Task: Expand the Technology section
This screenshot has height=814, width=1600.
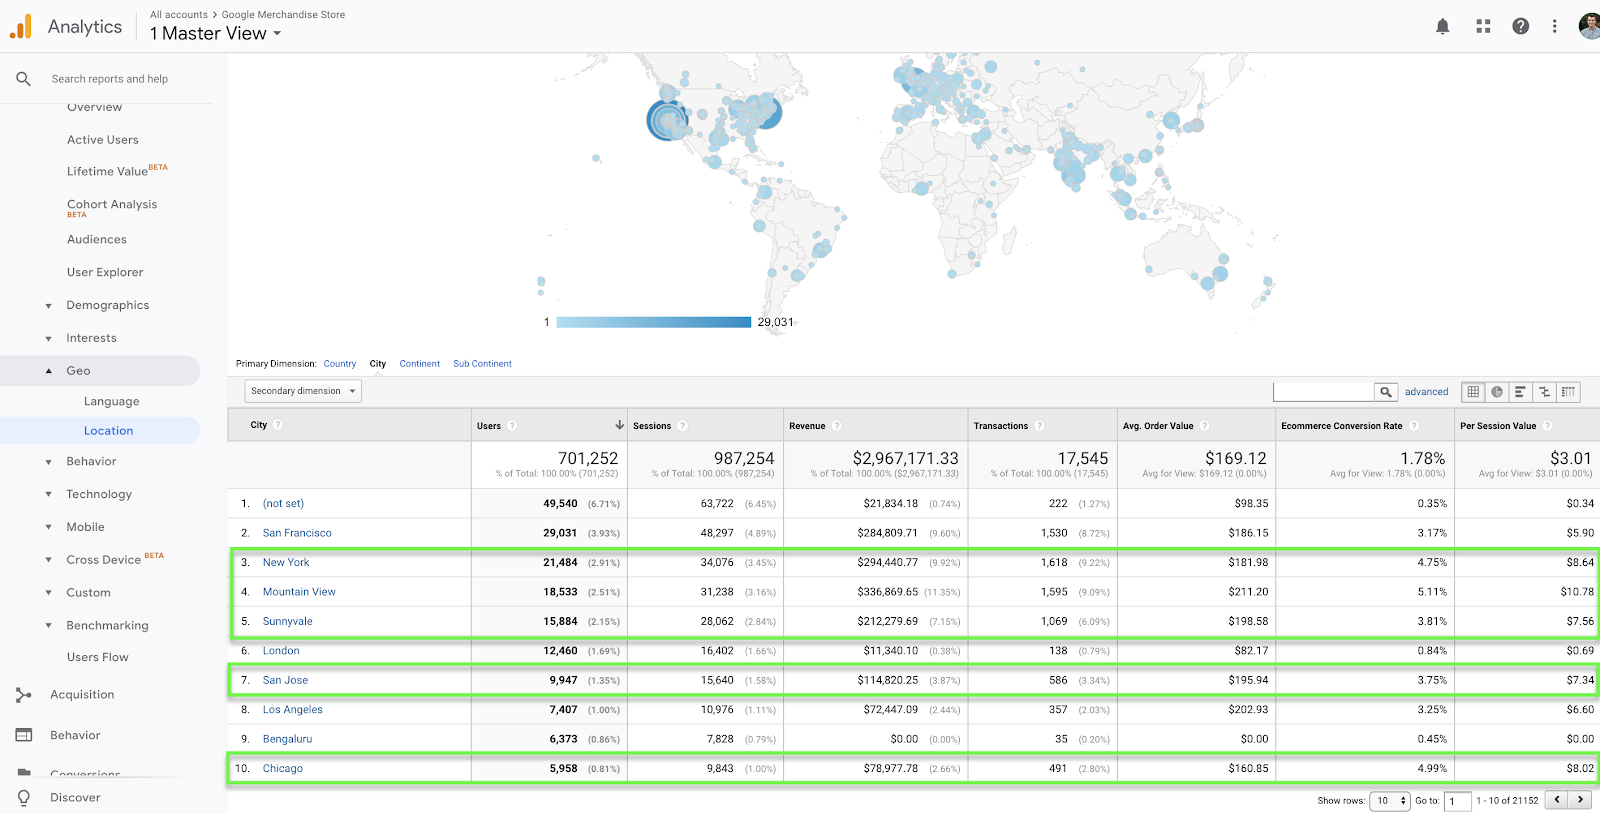Action: (48, 494)
